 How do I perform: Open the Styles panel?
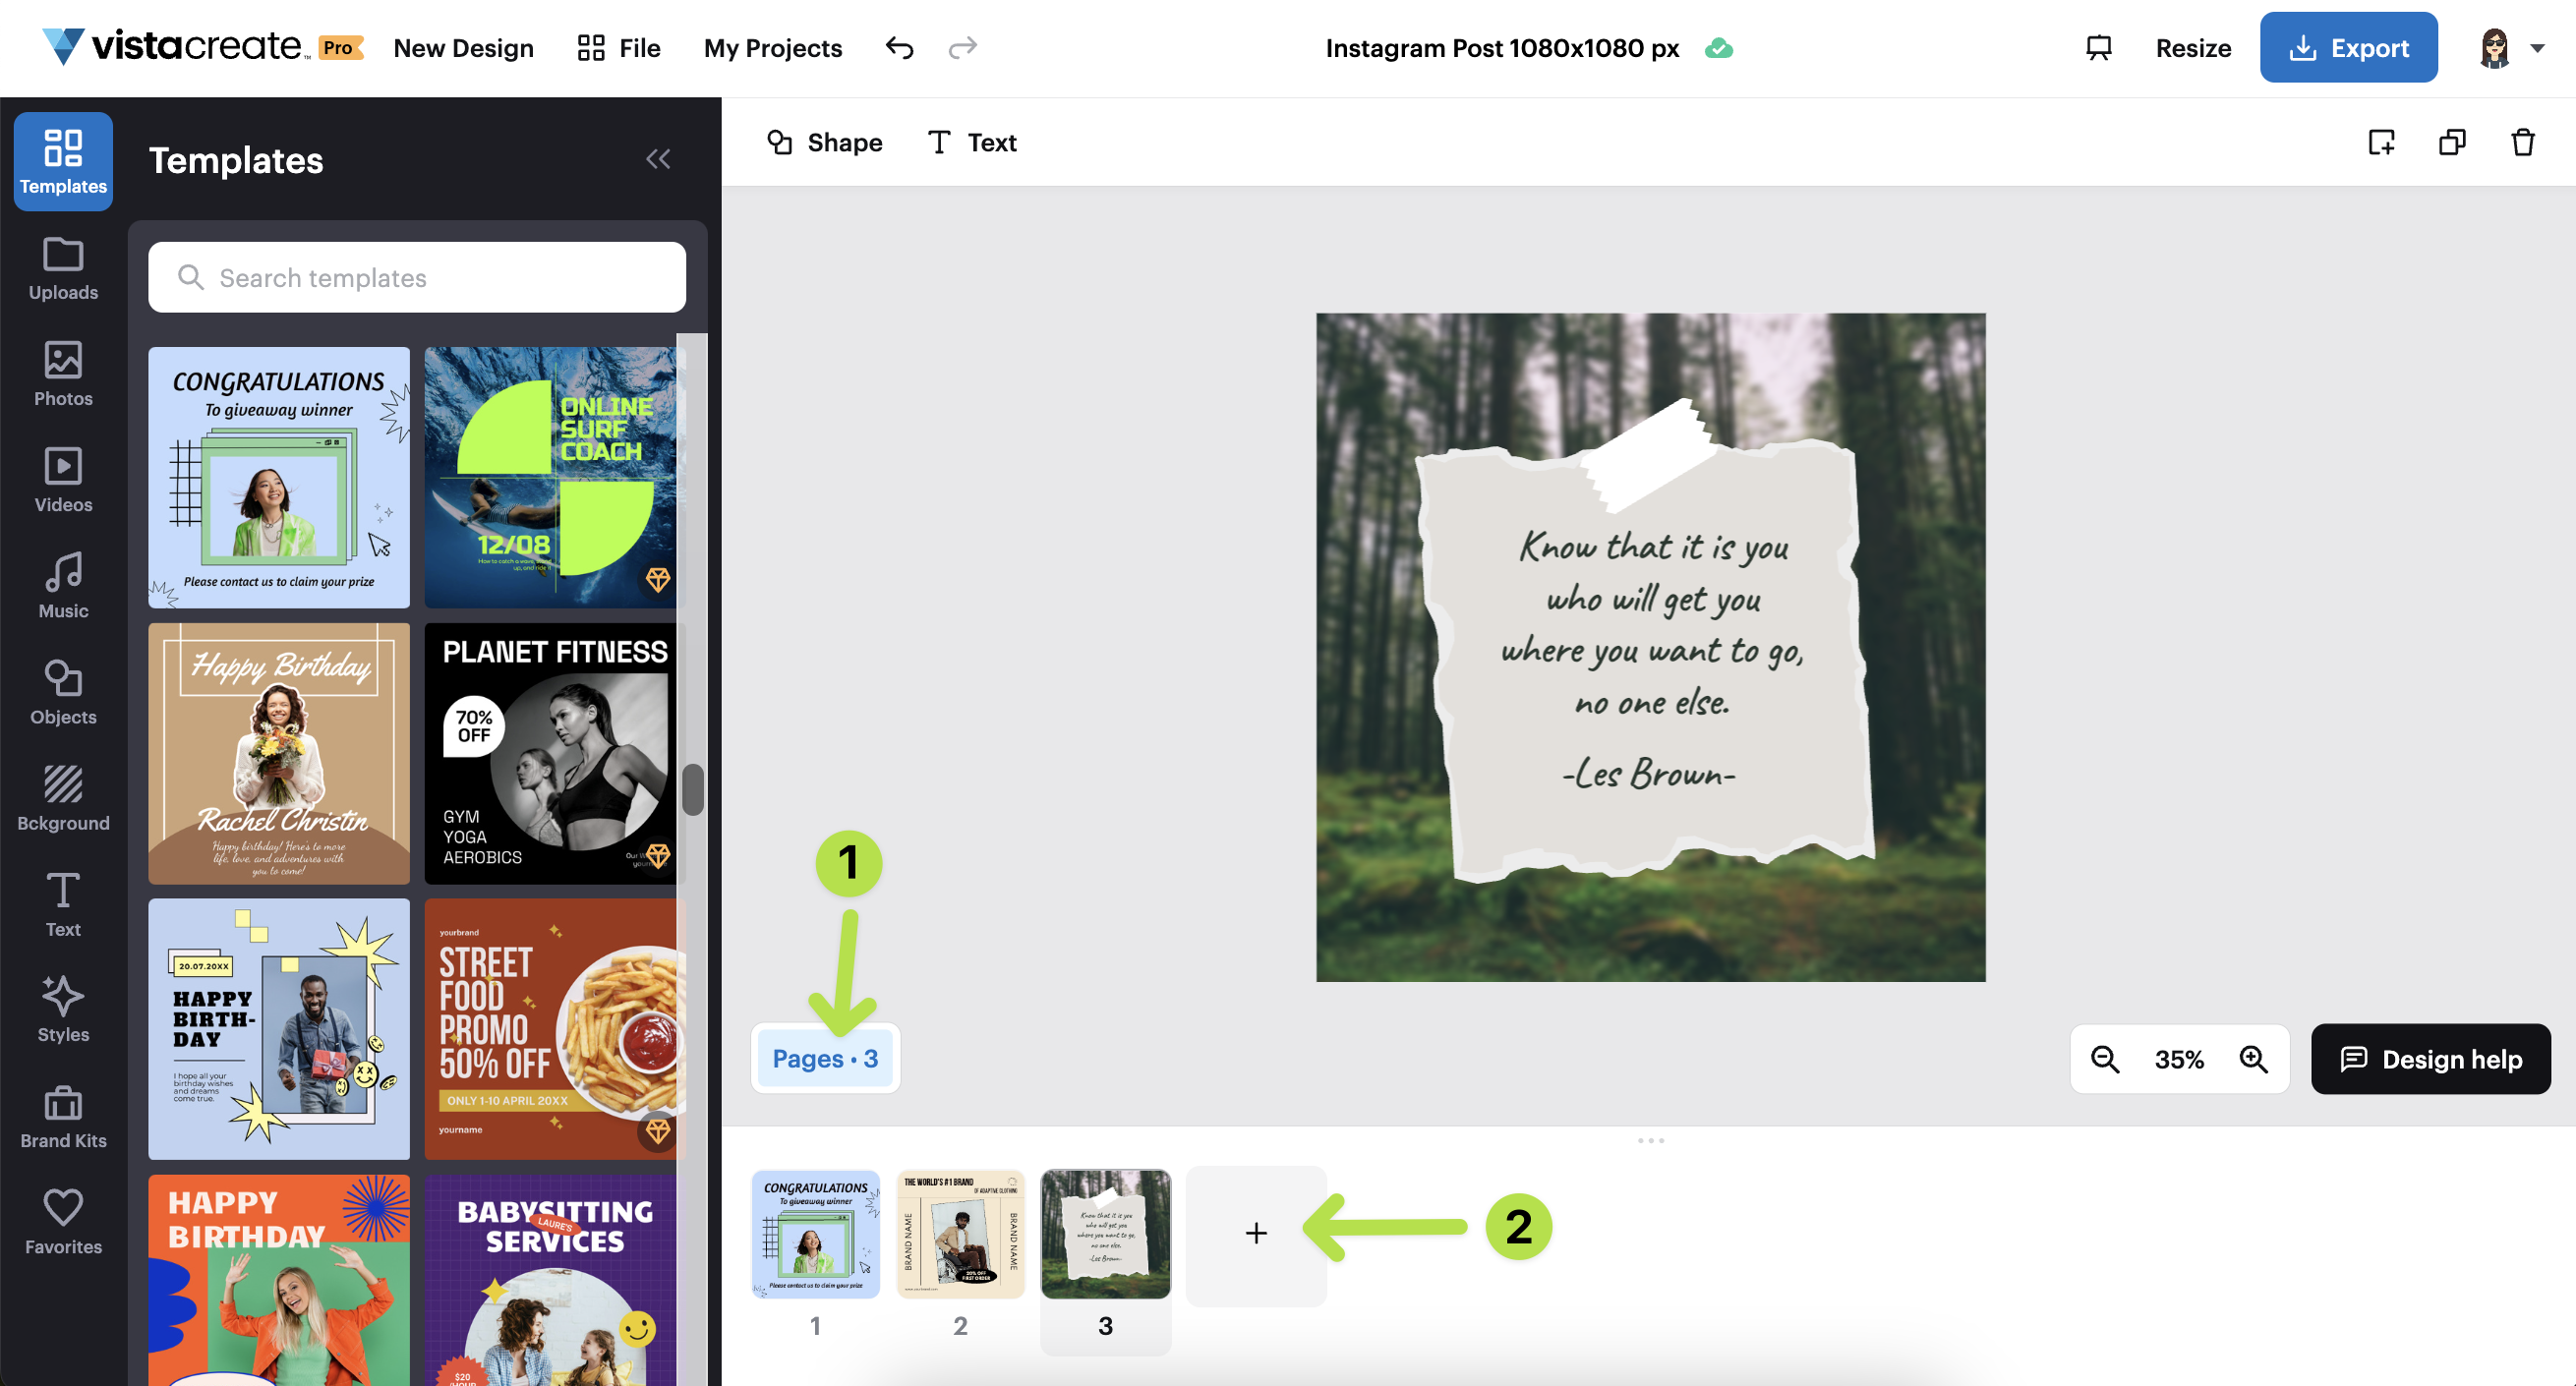tap(63, 1010)
